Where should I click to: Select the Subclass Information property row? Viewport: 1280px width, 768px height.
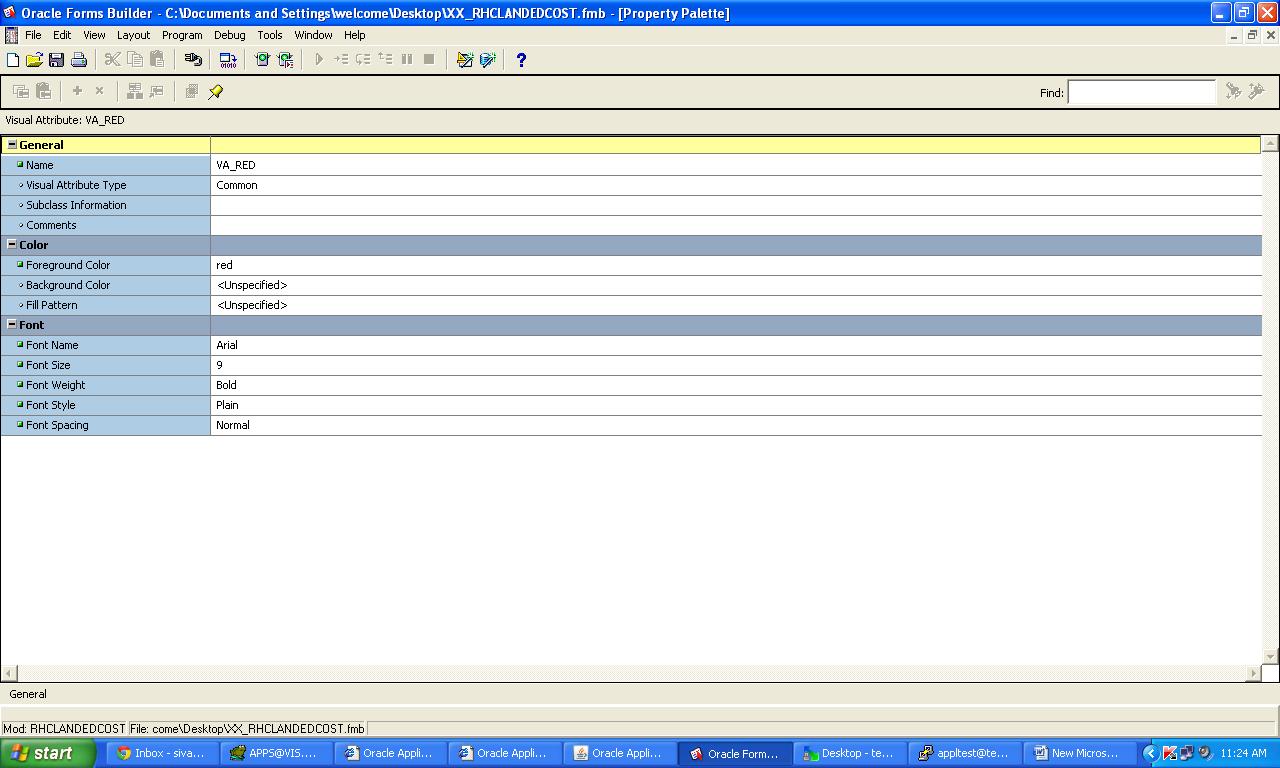pyautogui.click(x=631, y=205)
